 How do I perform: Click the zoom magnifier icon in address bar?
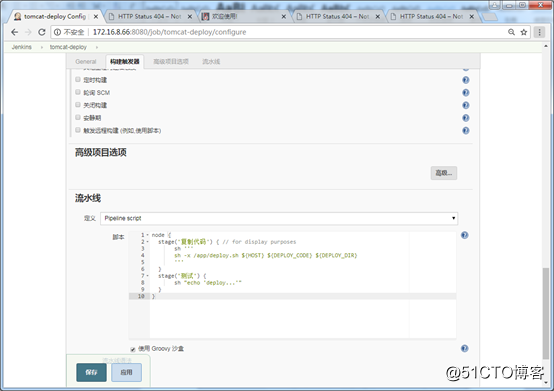(x=511, y=32)
